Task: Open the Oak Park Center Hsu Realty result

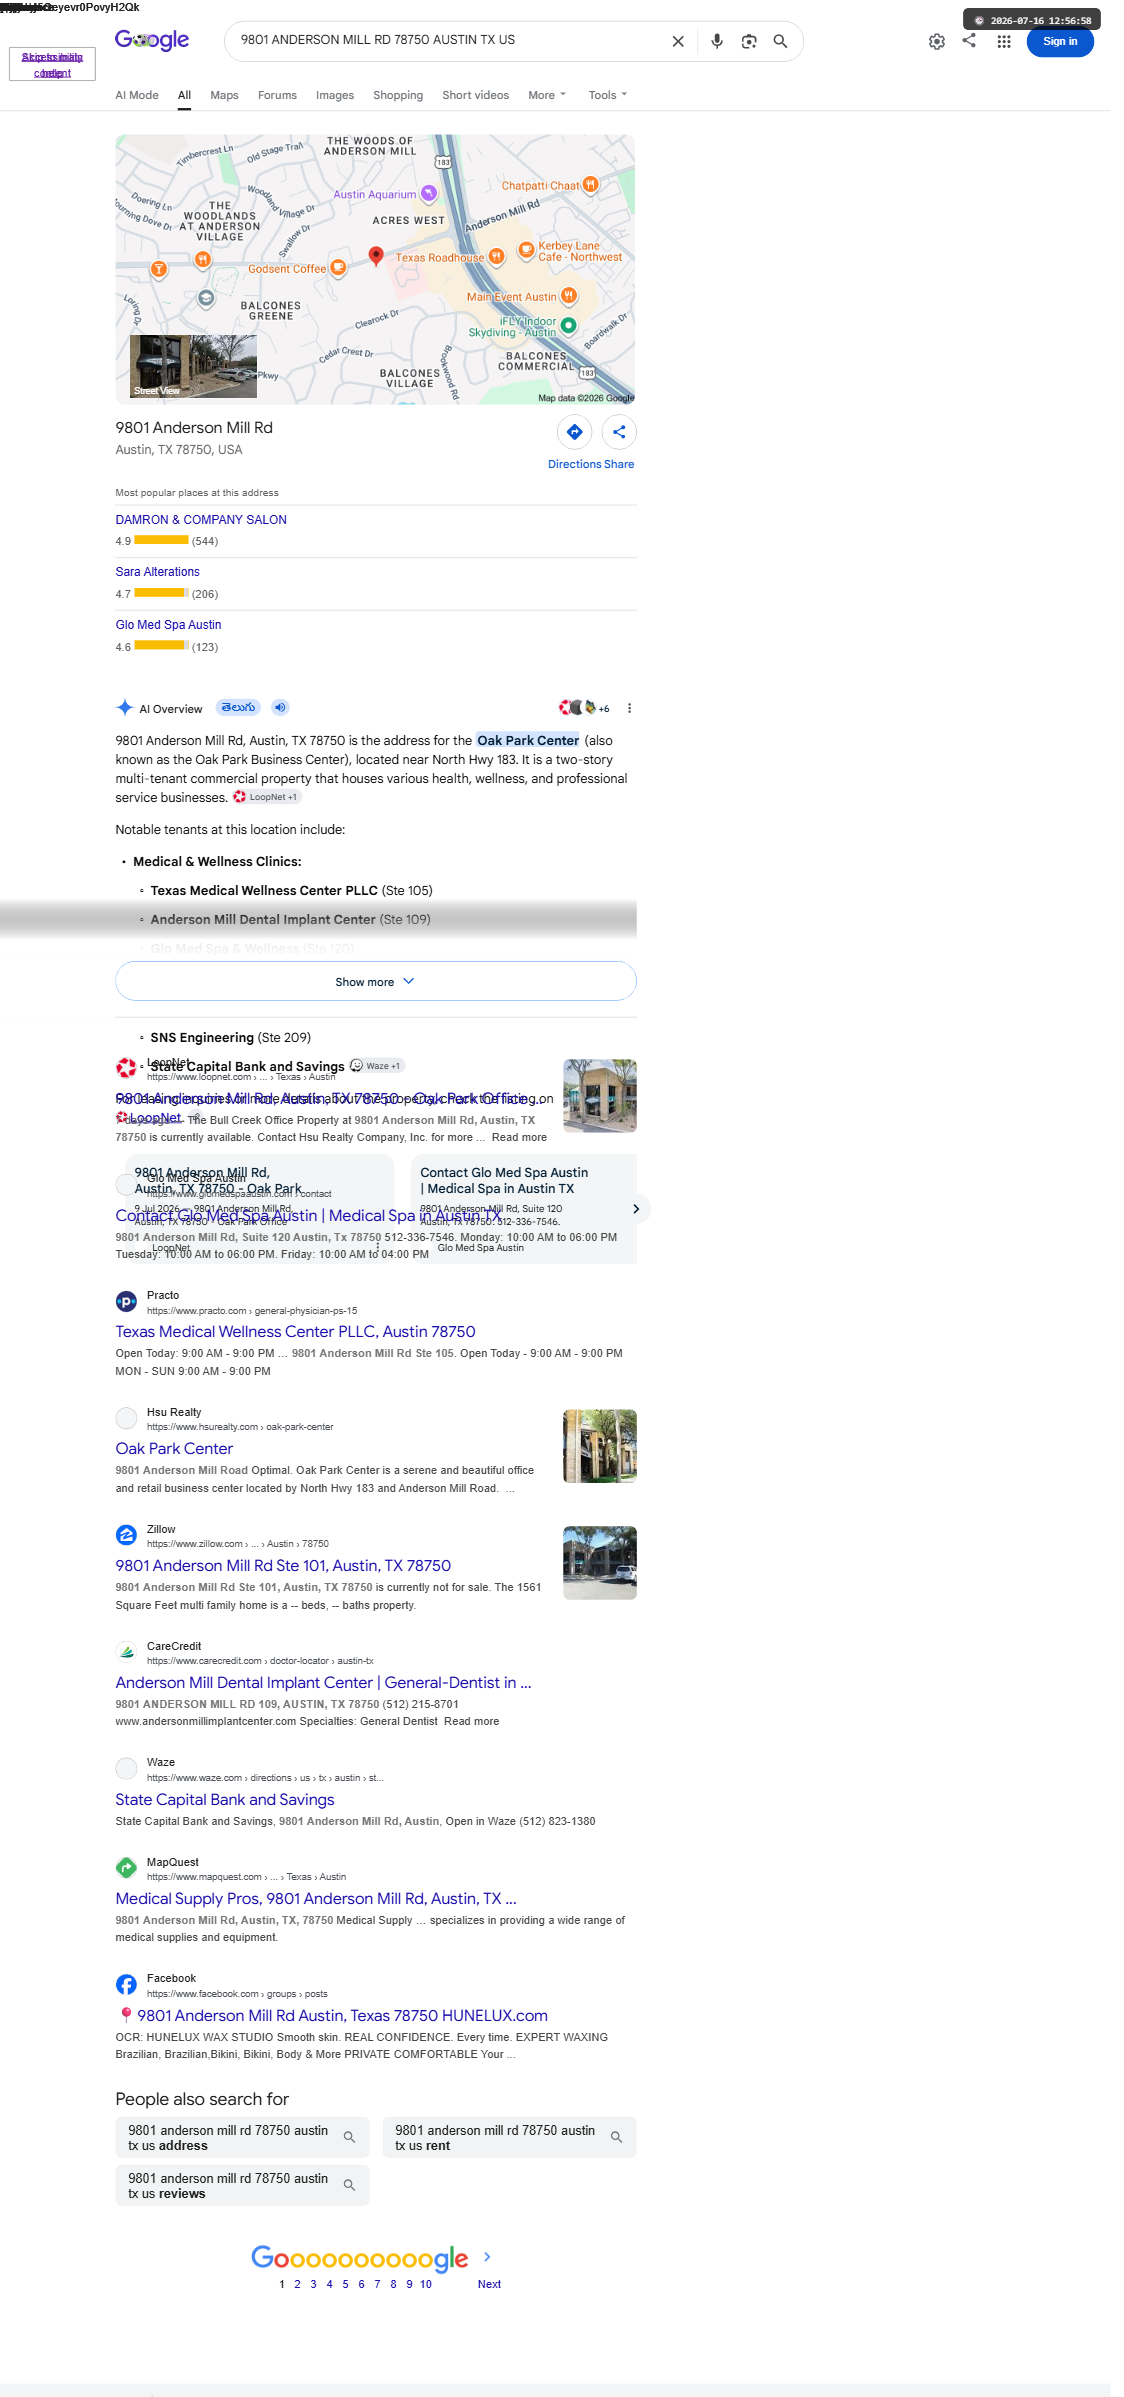Action: point(174,1449)
